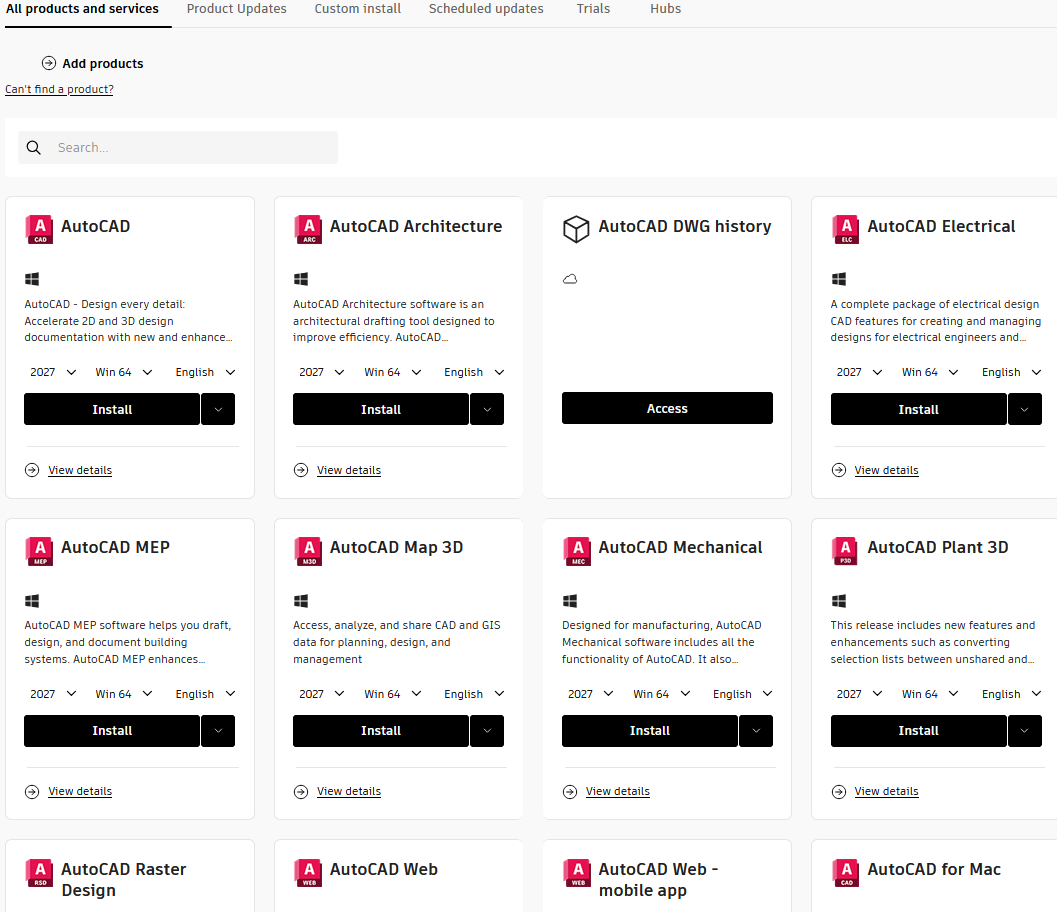
Task: Install AutoCAD Plant 3D
Action: pos(919,731)
